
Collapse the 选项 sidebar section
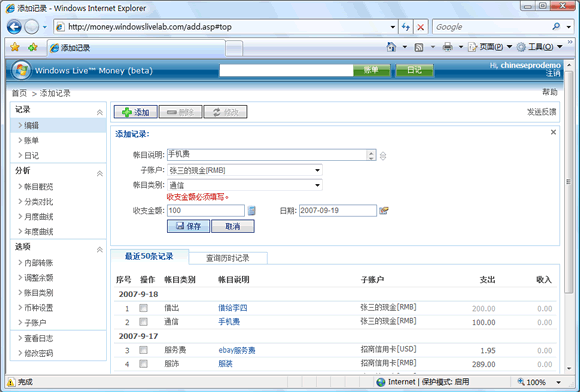point(100,250)
